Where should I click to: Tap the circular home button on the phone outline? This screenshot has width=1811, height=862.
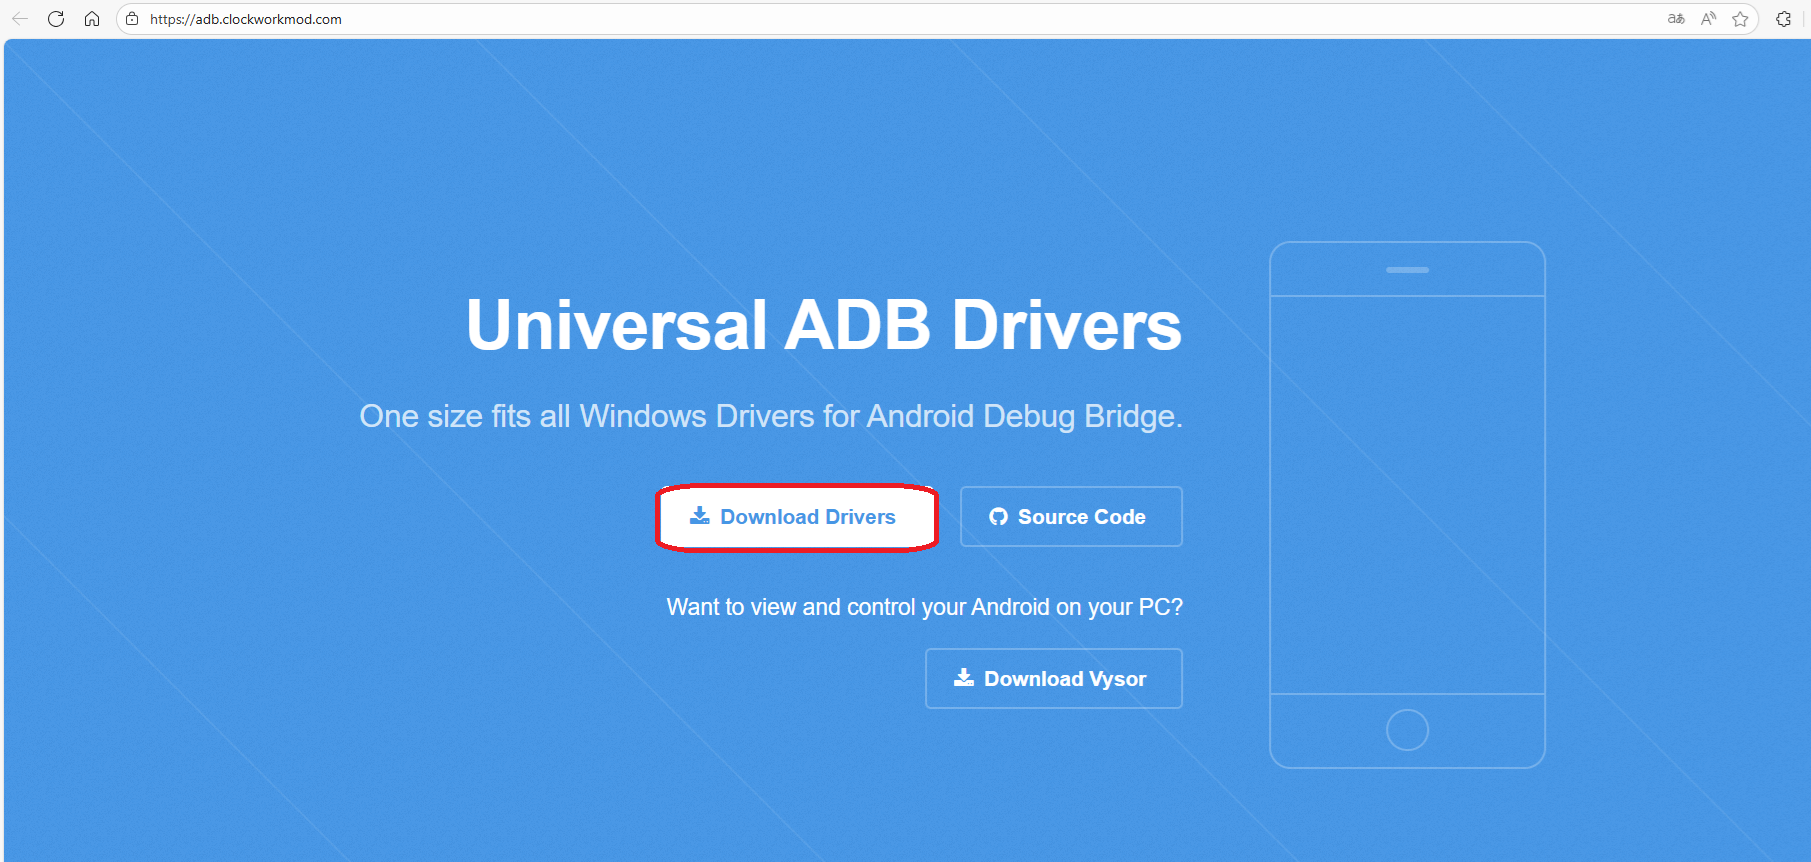1407,730
